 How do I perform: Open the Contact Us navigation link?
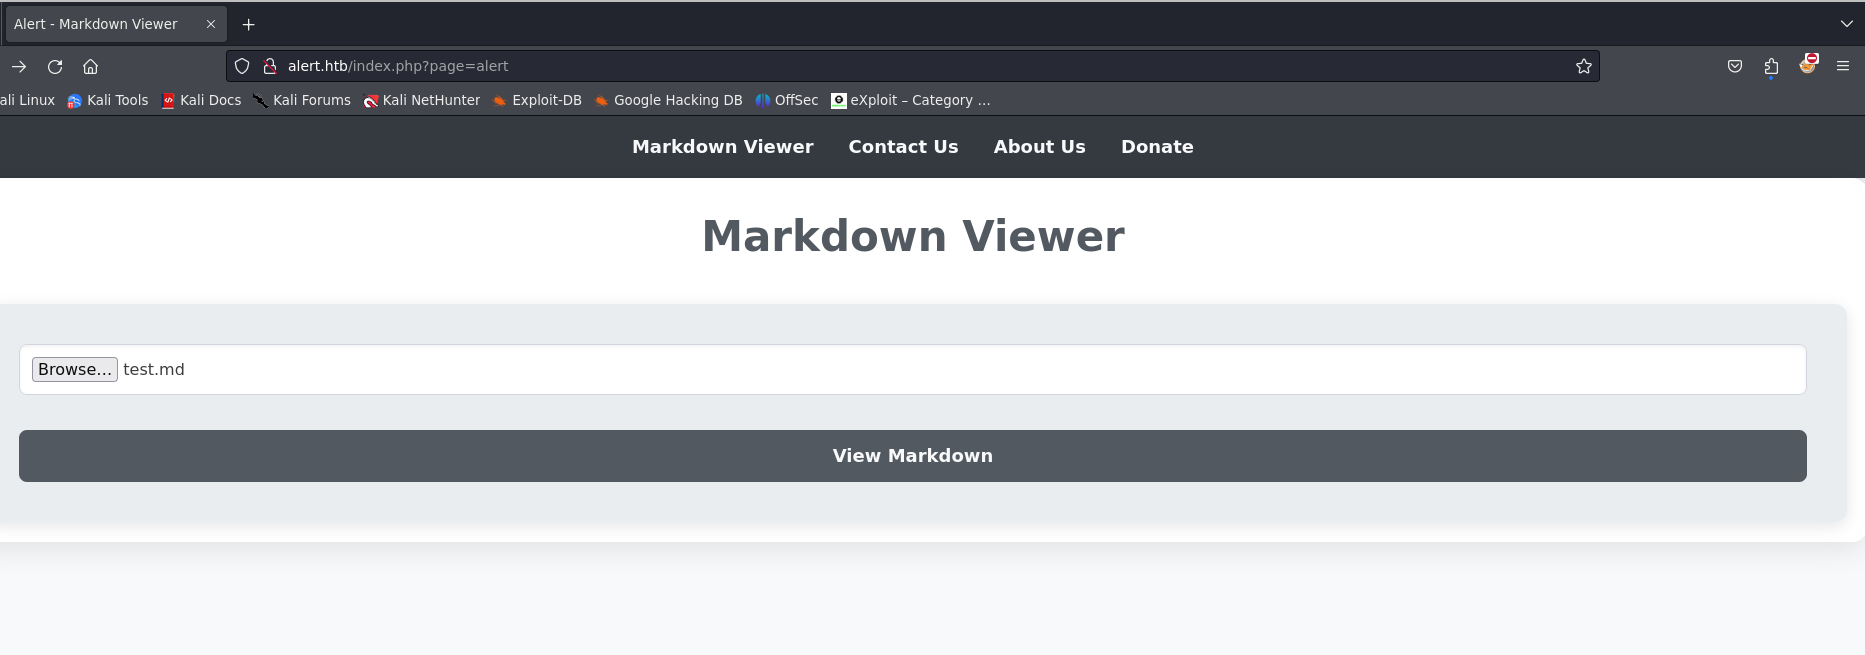point(903,147)
